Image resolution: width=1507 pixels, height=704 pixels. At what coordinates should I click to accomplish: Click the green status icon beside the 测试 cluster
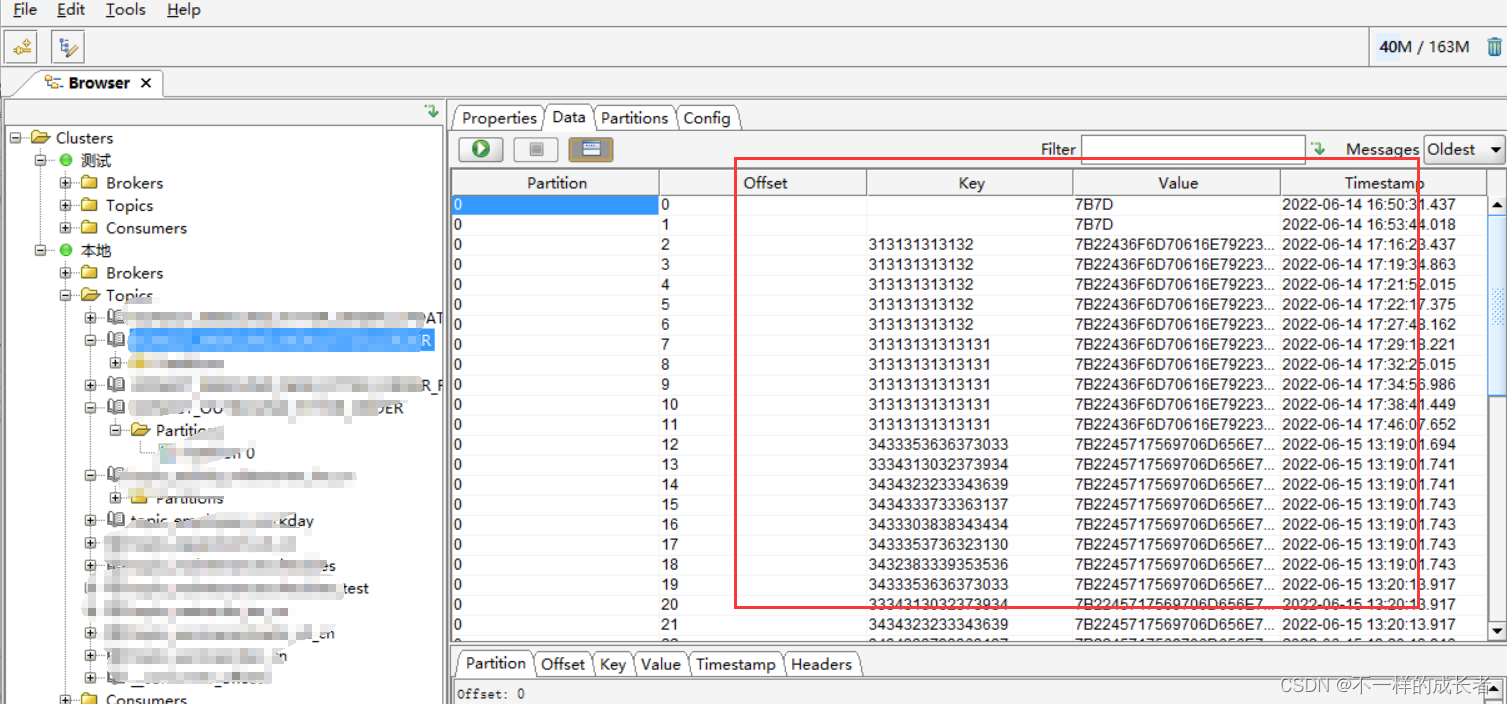click(x=64, y=159)
